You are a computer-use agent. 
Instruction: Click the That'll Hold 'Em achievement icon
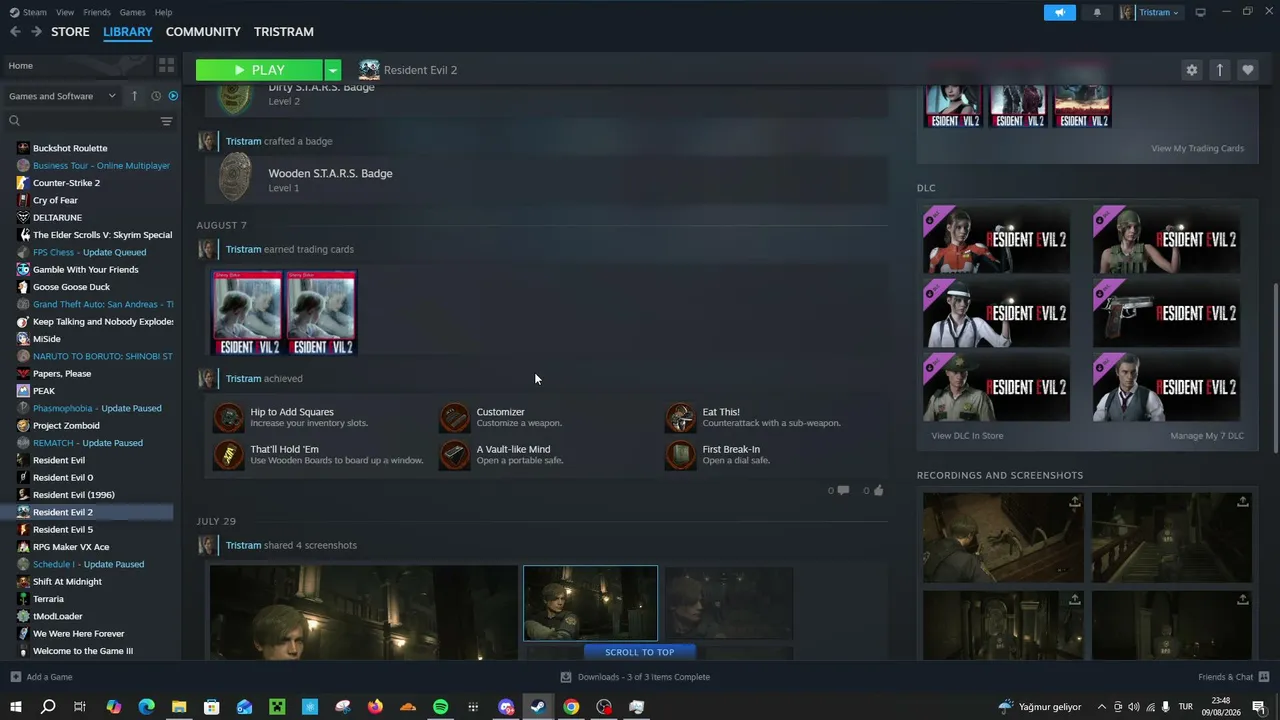pyautogui.click(x=229, y=455)
